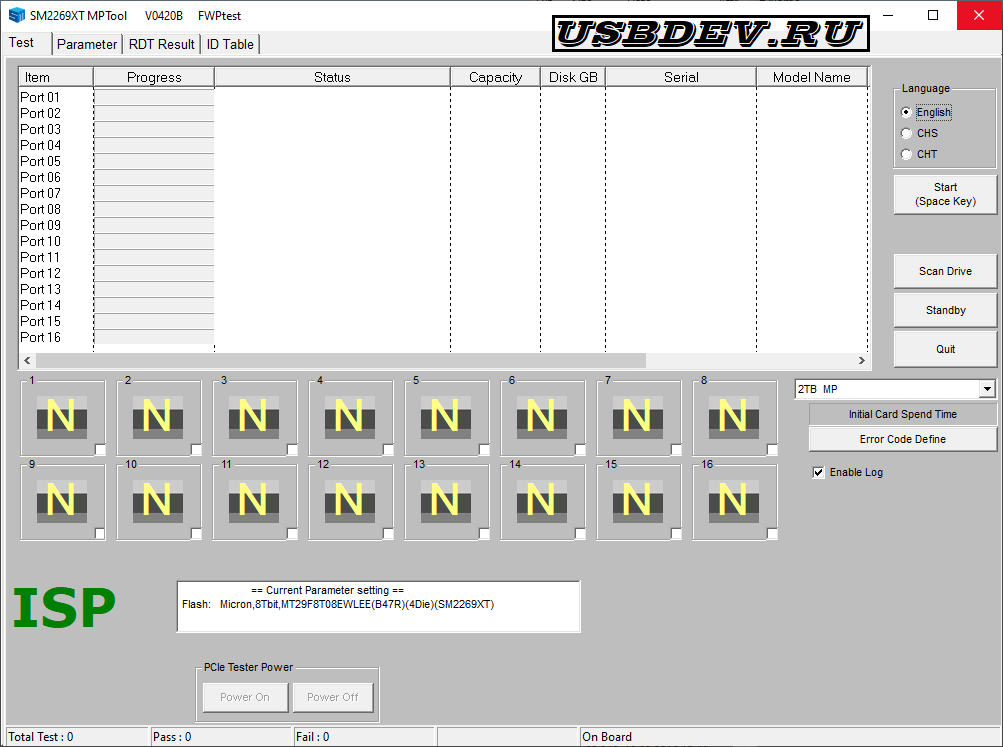The image size is (1003, 747).
Task: Tick the checkbox on port 5 box
Action: [484, 450]
